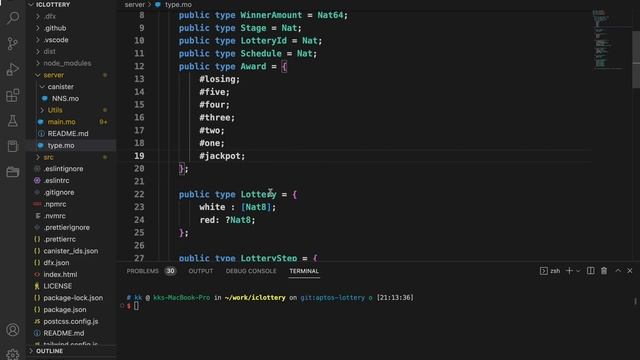Viewport: 640px width, 360px height.
Task: Open package-lock.json
Action: [x=73, y=298]
